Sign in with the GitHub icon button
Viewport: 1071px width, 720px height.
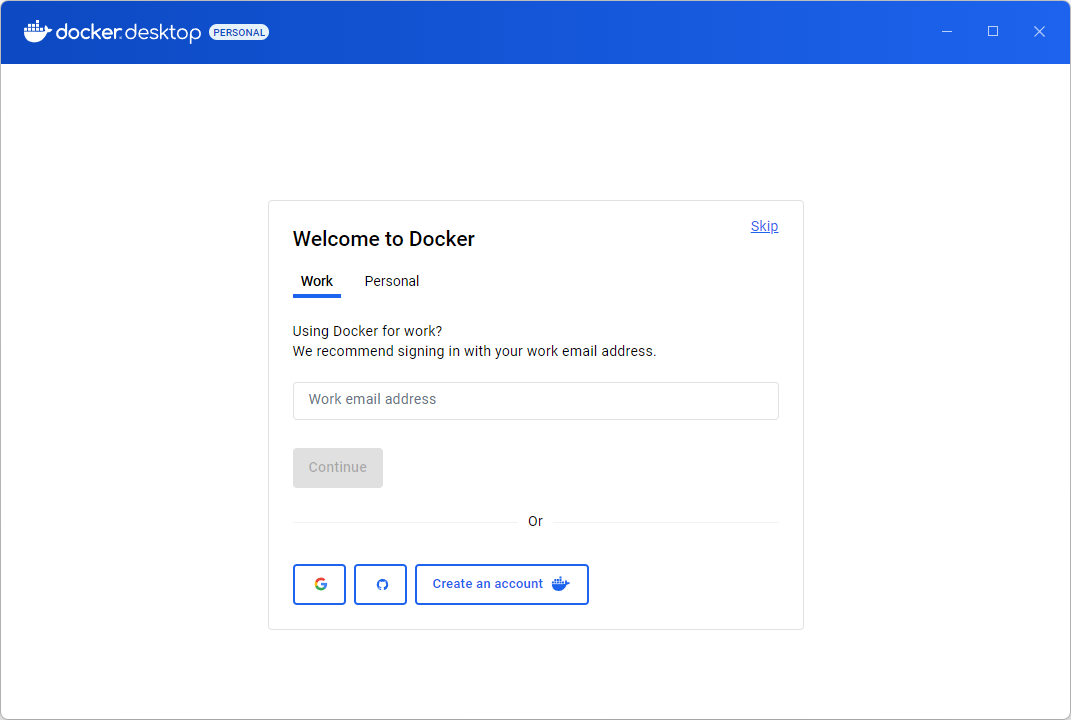pos(380,584)
